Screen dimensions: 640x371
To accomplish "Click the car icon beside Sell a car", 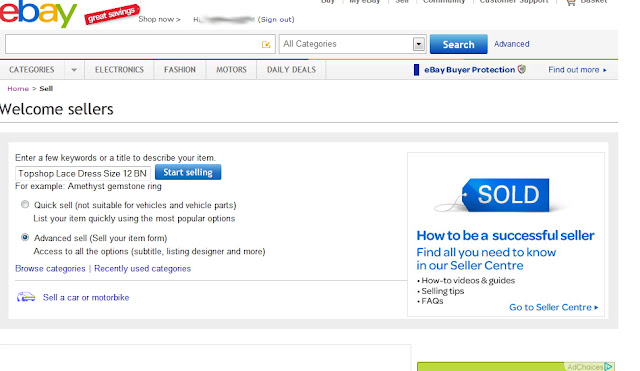I will 26,297.
